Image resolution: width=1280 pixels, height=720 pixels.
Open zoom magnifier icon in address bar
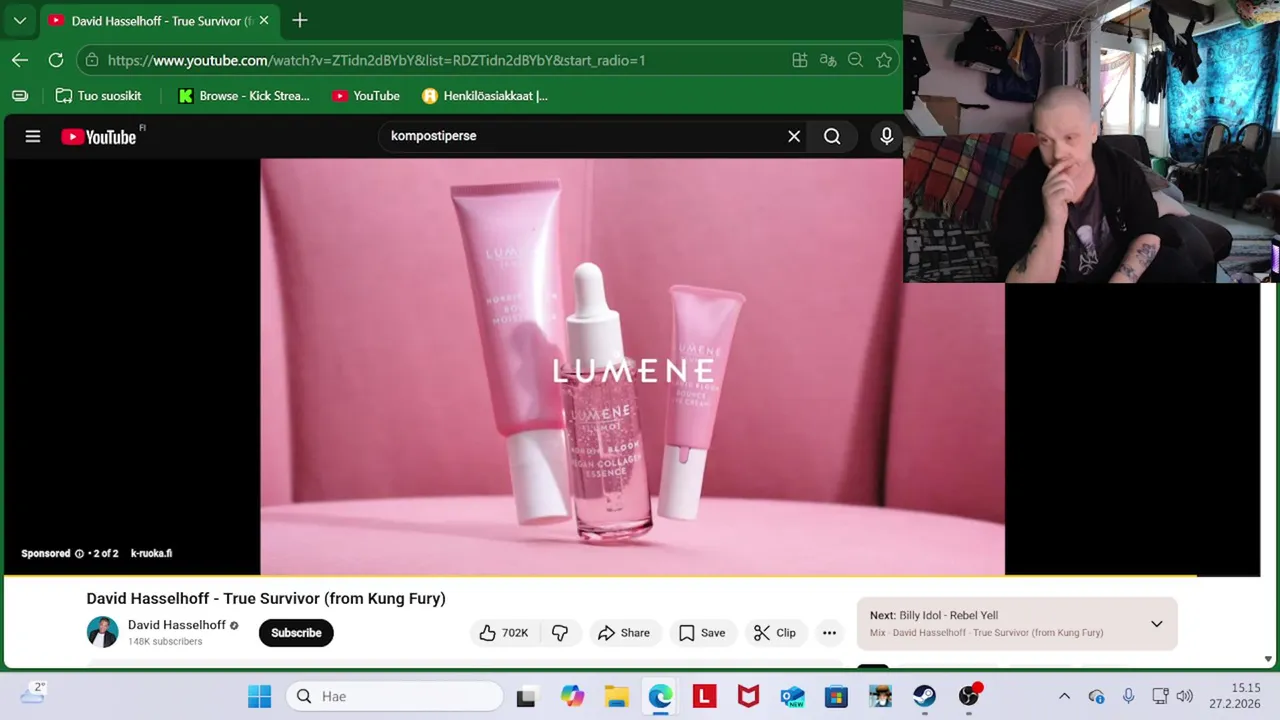855,60
